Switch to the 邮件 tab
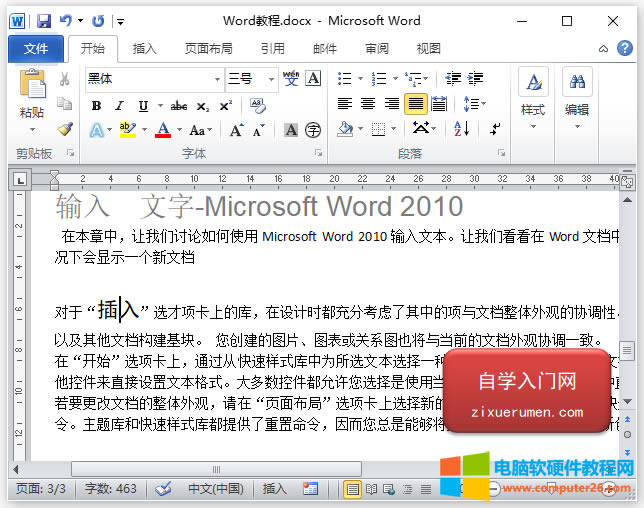The width and height of the screenshot is (644, 508). pos(324,48)
